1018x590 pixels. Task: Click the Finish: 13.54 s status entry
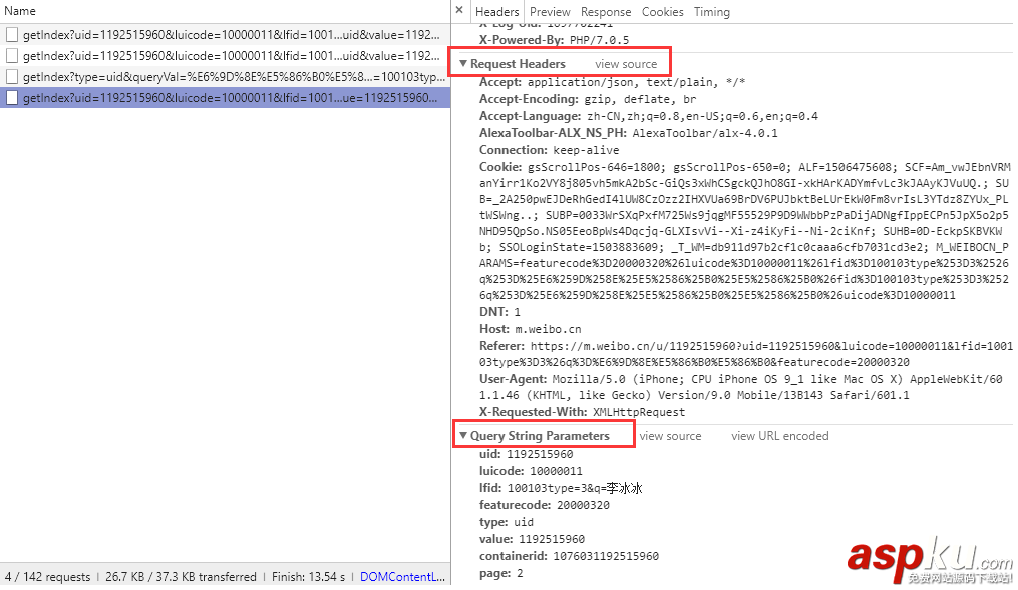308,576
